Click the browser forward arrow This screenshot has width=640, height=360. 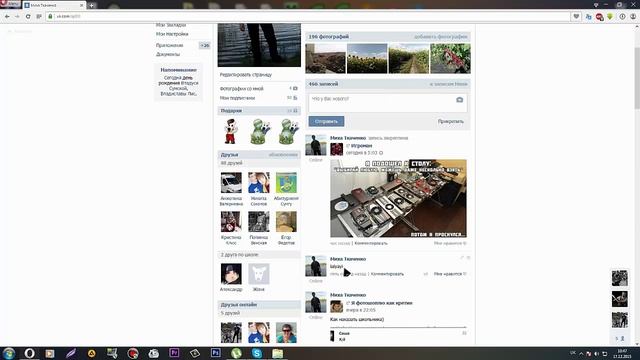coord(17,17)
